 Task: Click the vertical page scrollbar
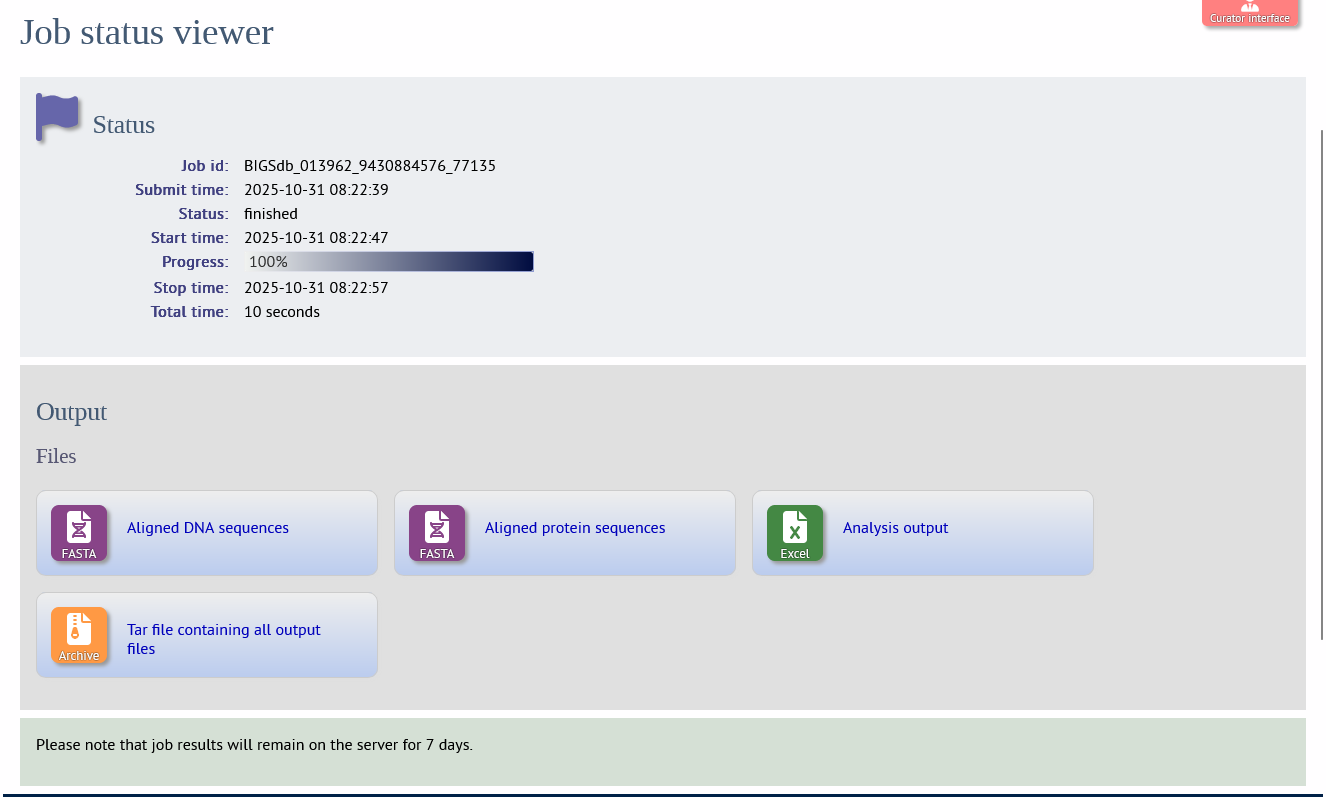(x=1322, y=385)
